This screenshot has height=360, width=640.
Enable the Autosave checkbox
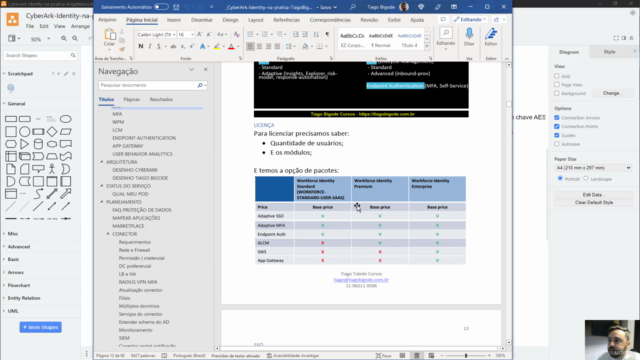coord(557,144)
